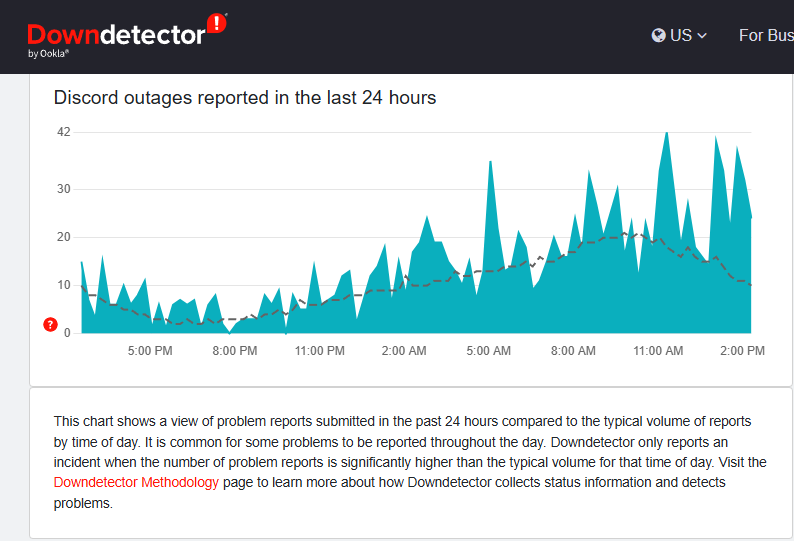Click the 11:00 PM axis label
This screenshot has height=541, width=794.
click(320, 351)
